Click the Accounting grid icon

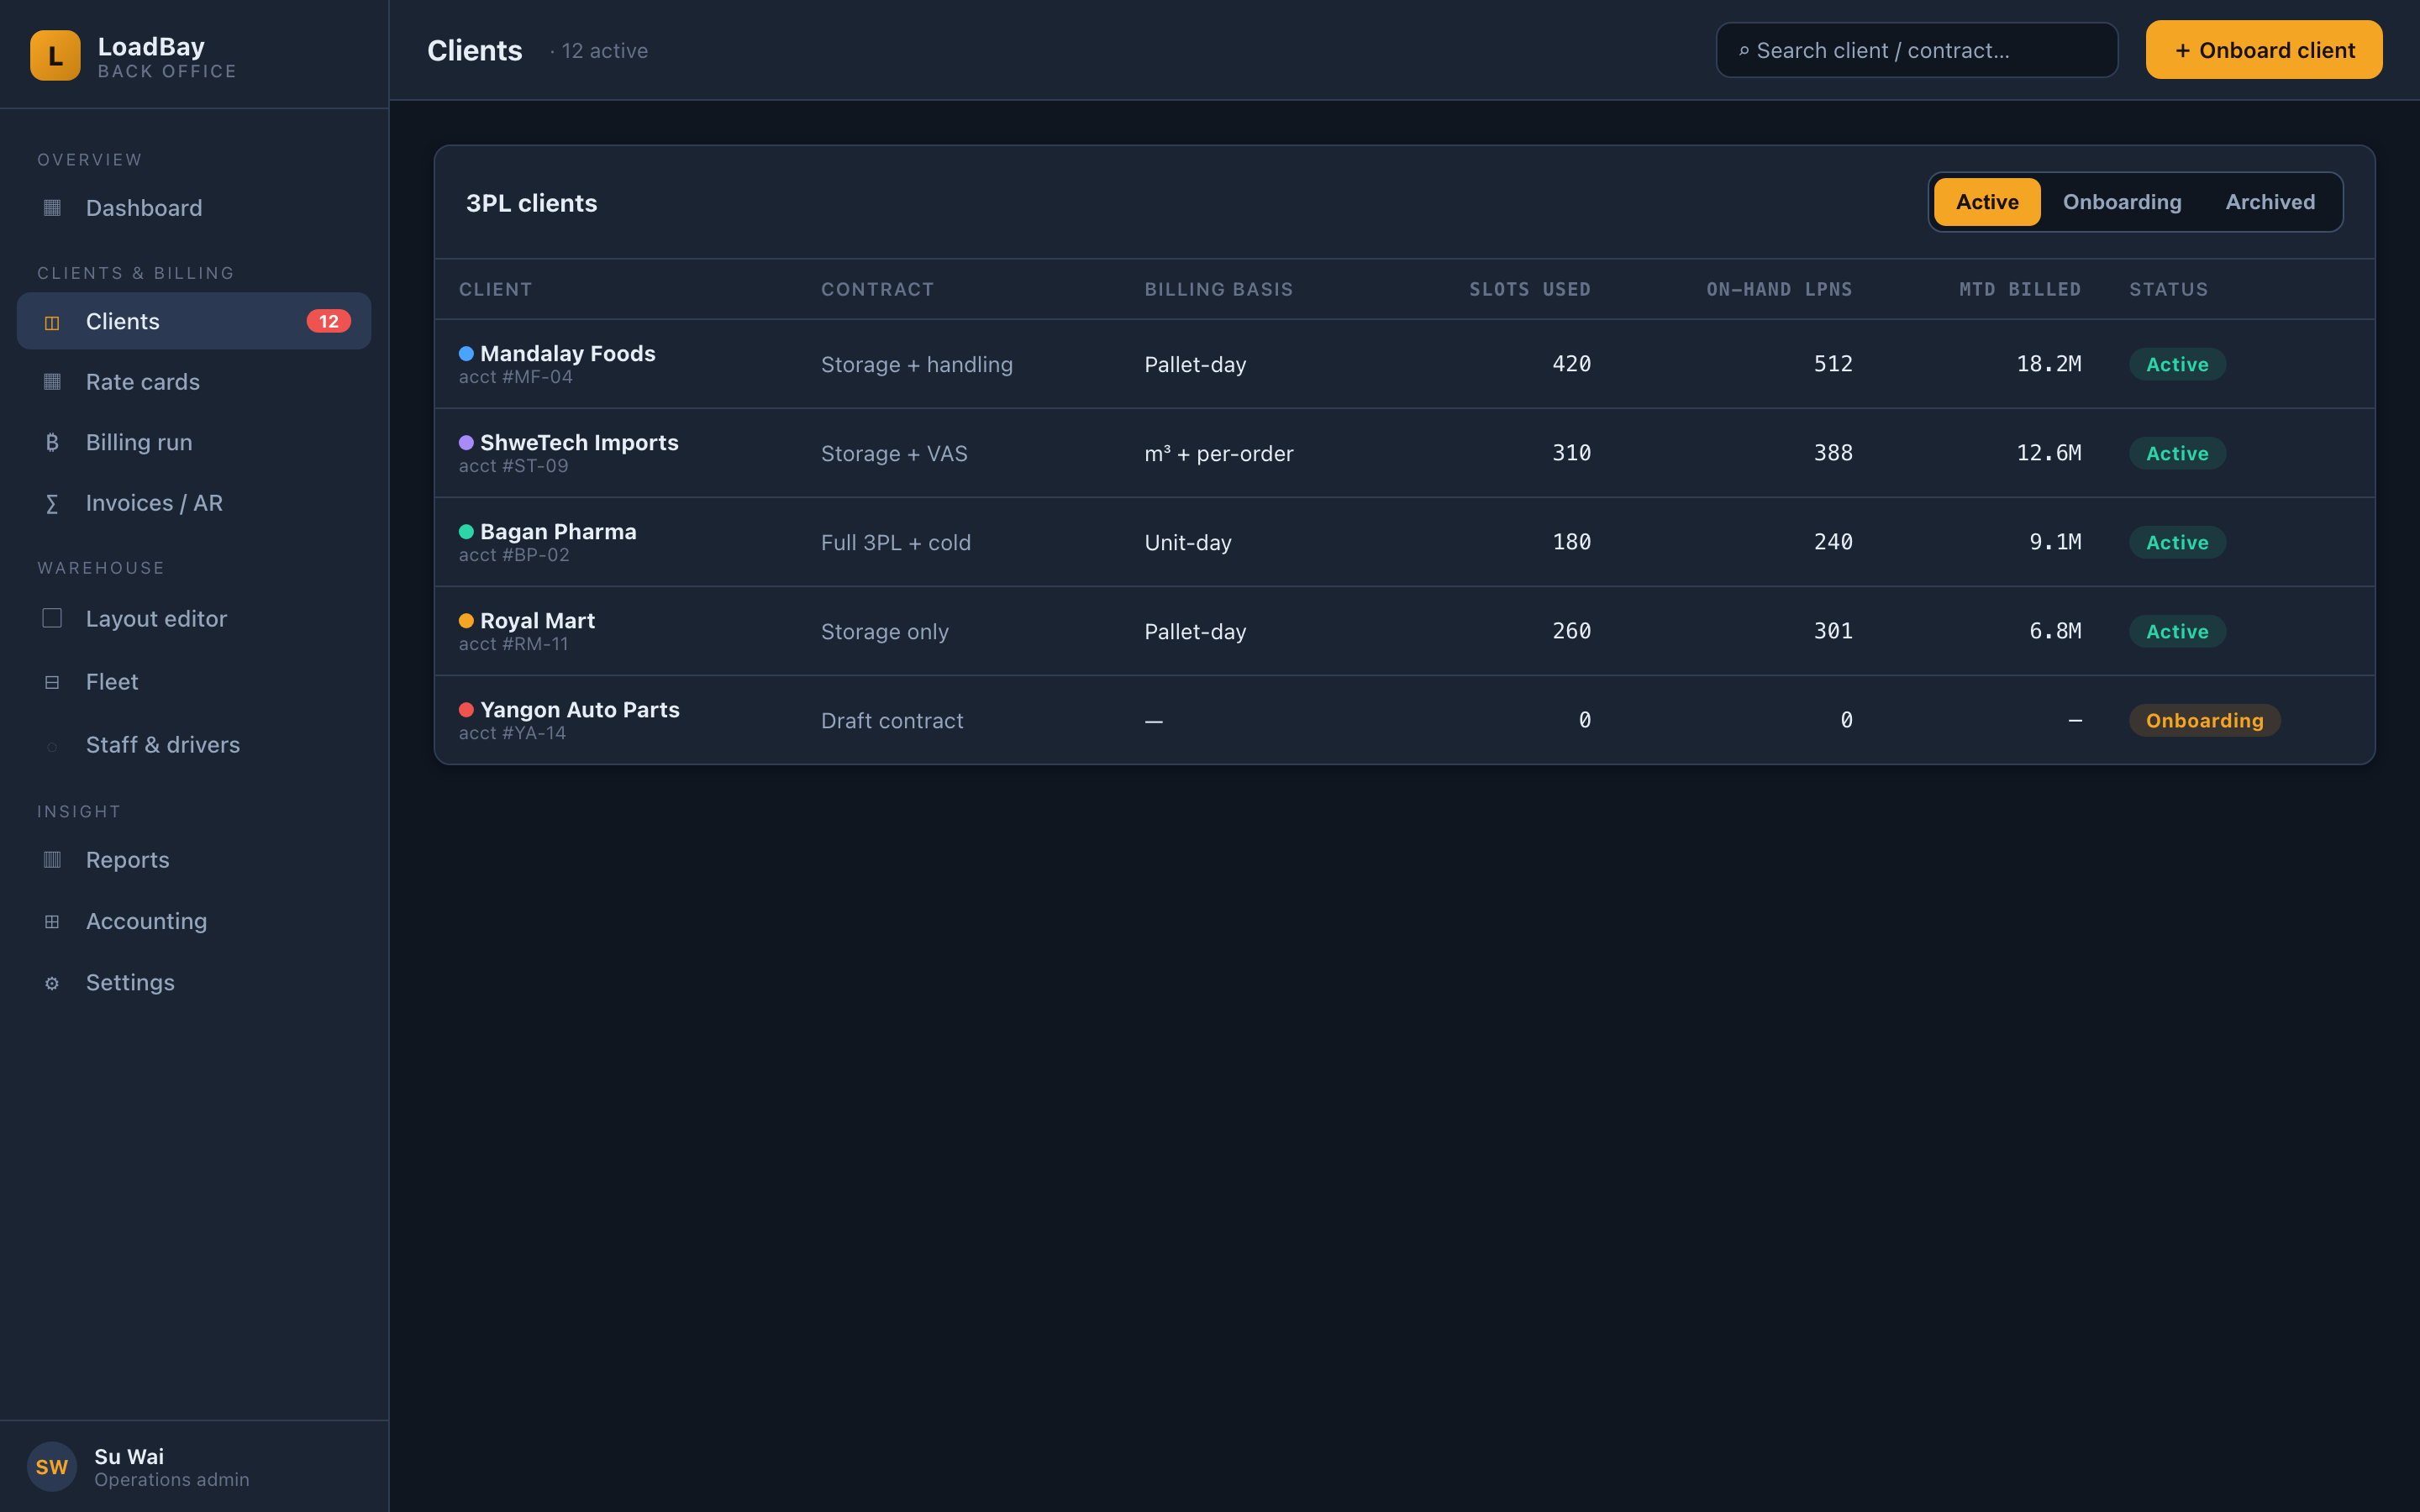click(x=52, y=921)
